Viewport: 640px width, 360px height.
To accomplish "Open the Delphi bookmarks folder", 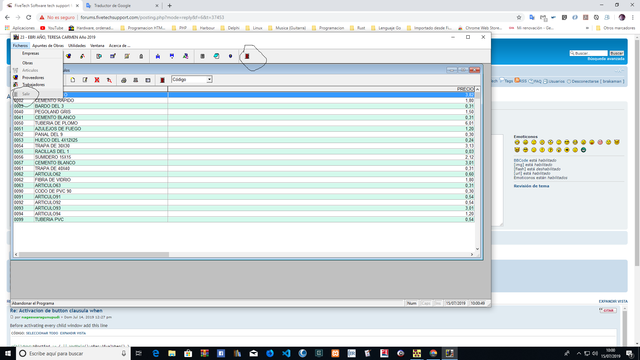I will [230, 28].
